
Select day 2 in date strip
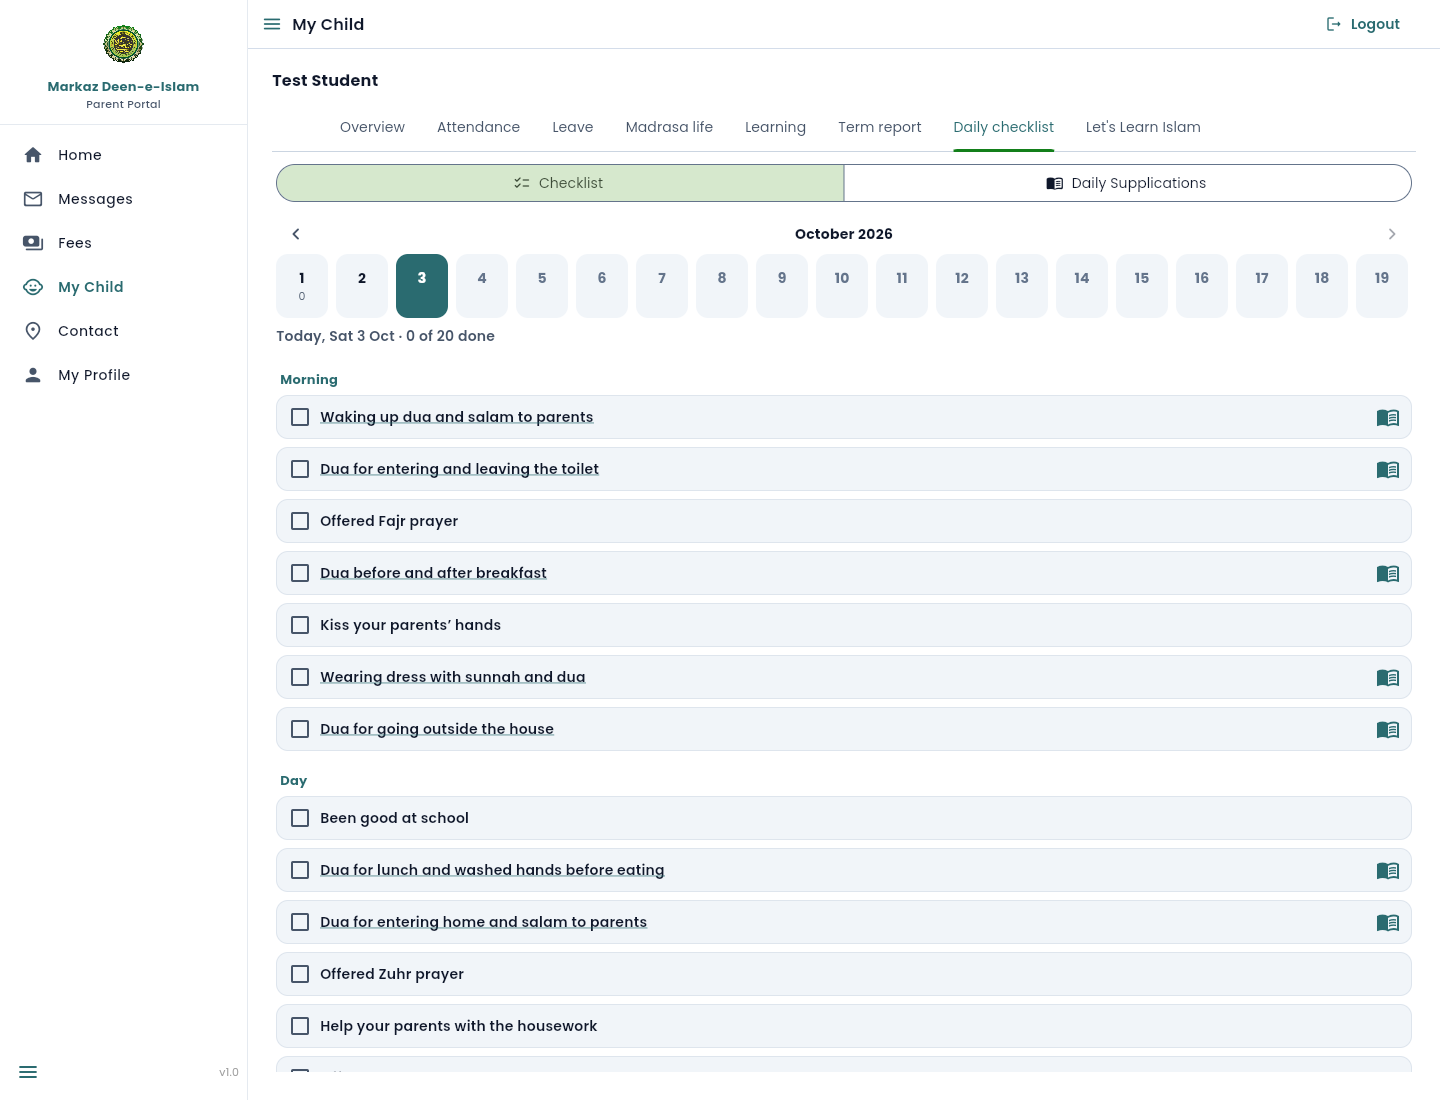362,286
